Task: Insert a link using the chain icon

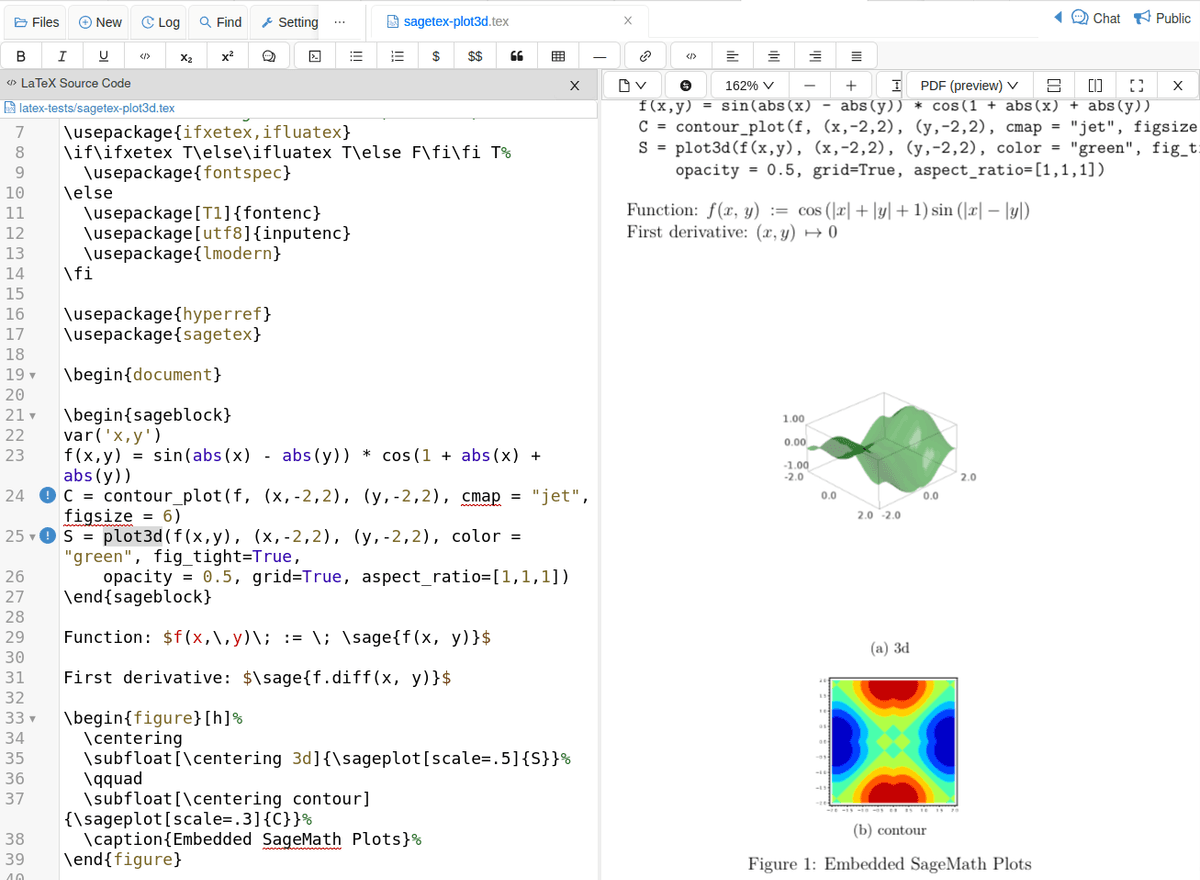Action: tap(646, 56)
